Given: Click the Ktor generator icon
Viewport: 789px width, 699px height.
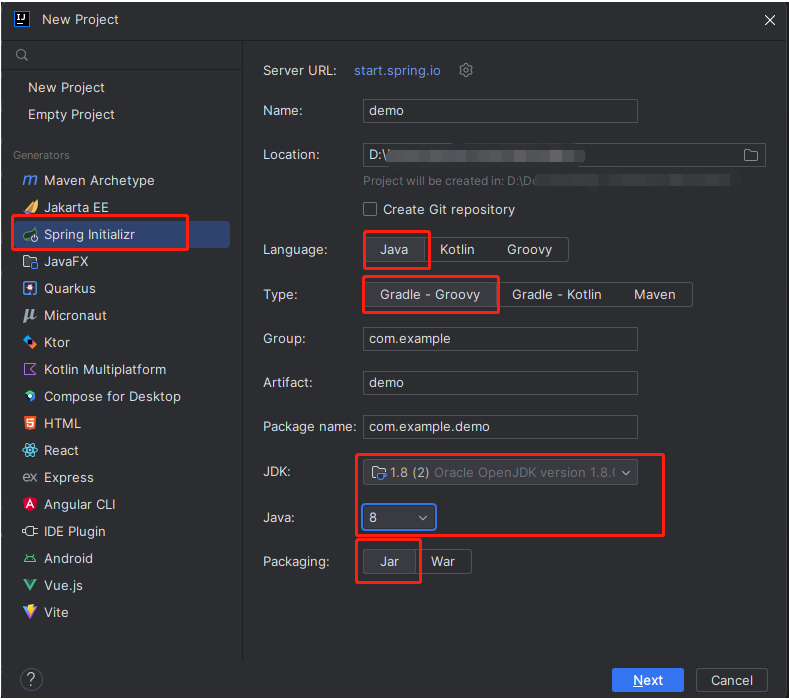Looking at the screenshot, I should (x=30, y=342).
